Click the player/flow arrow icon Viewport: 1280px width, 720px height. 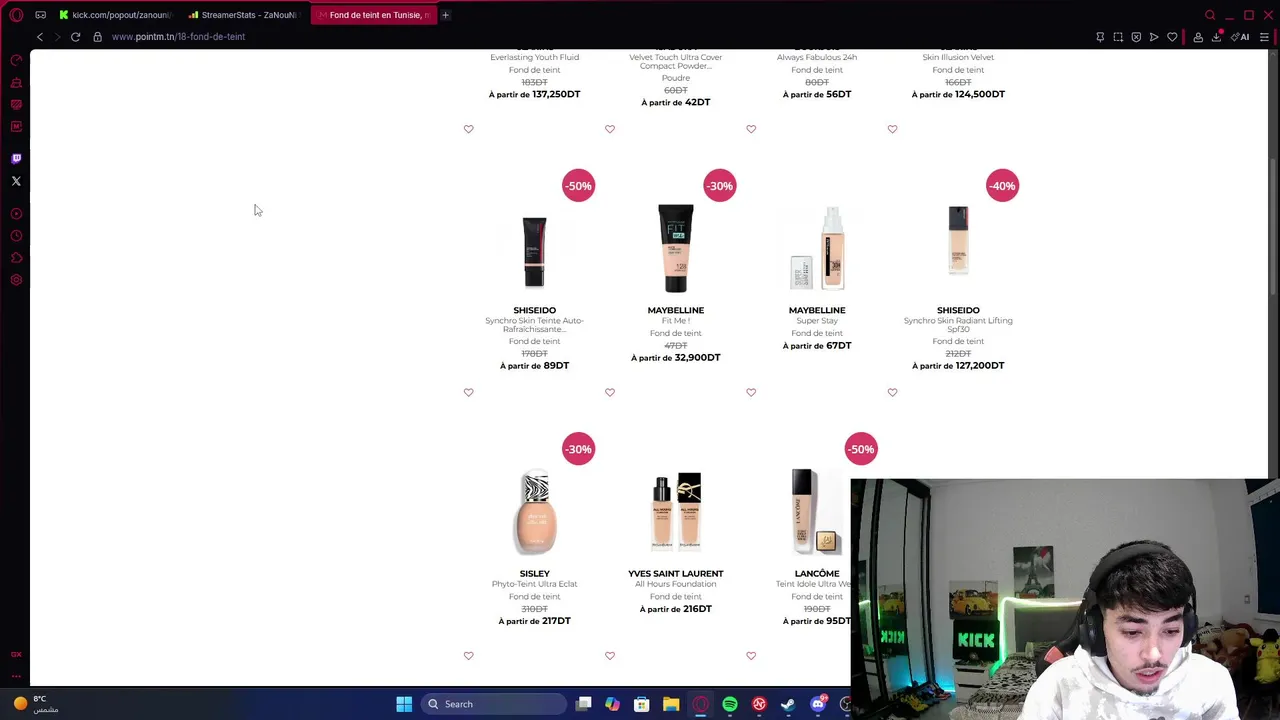tap(1154, 37)
